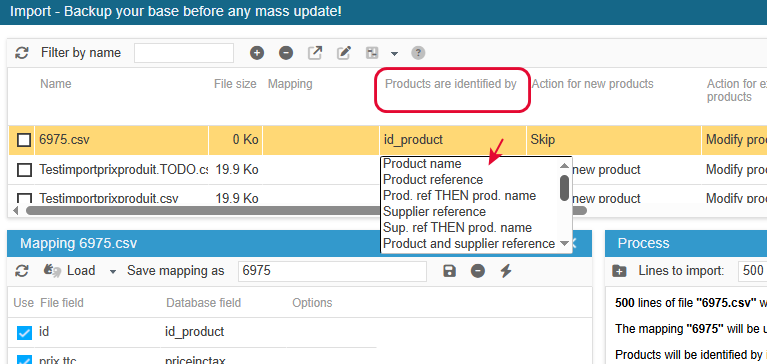Click the Mapping column header
The image size is (767, 364).
pos(290,84)
